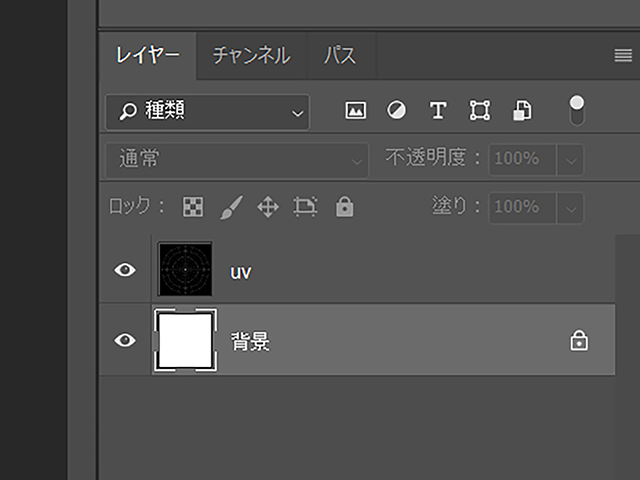Image resolution: width=640 pixels, height=480 pixels.
Task: Expand the 塗り fill slider arrow
Action: click(x=570, y=208)
